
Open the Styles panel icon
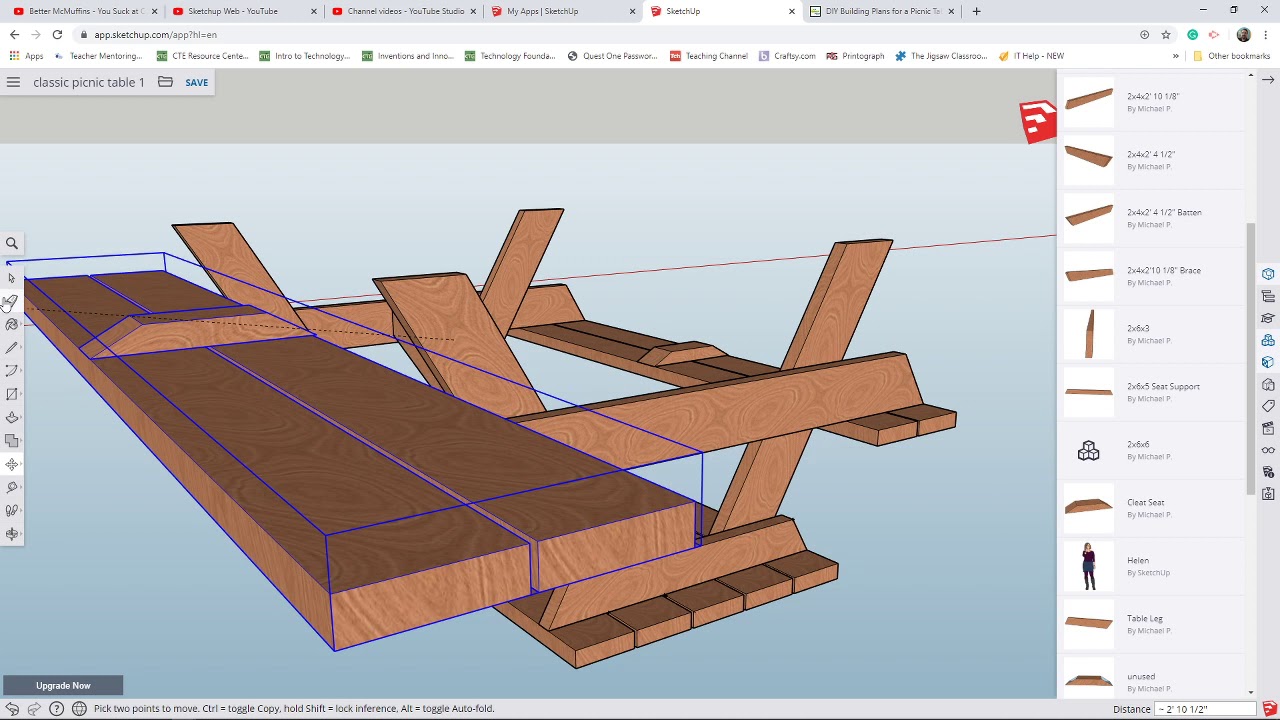(x=1268, y=384)
